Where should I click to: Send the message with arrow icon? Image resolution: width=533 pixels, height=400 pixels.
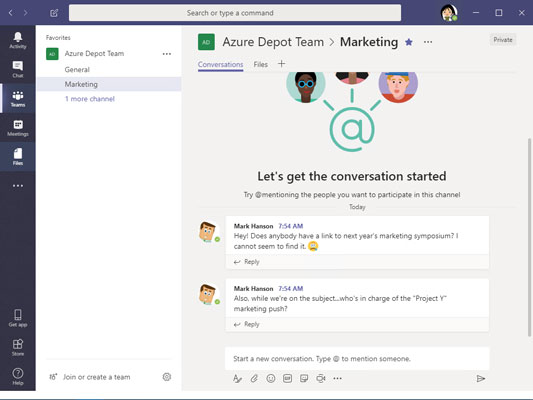pyautogui.click(x=481, y=378)
